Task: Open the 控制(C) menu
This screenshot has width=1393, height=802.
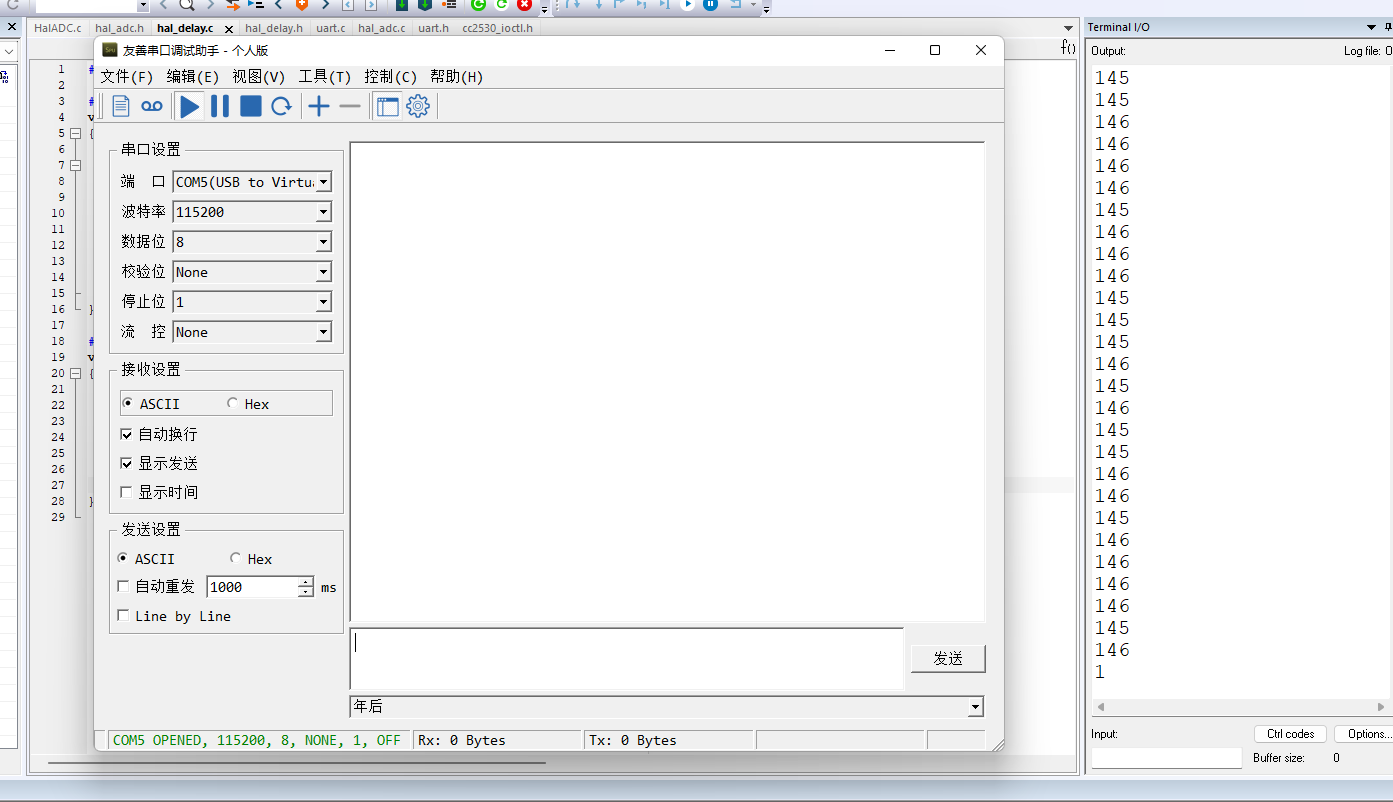Action: click(391, 77)
